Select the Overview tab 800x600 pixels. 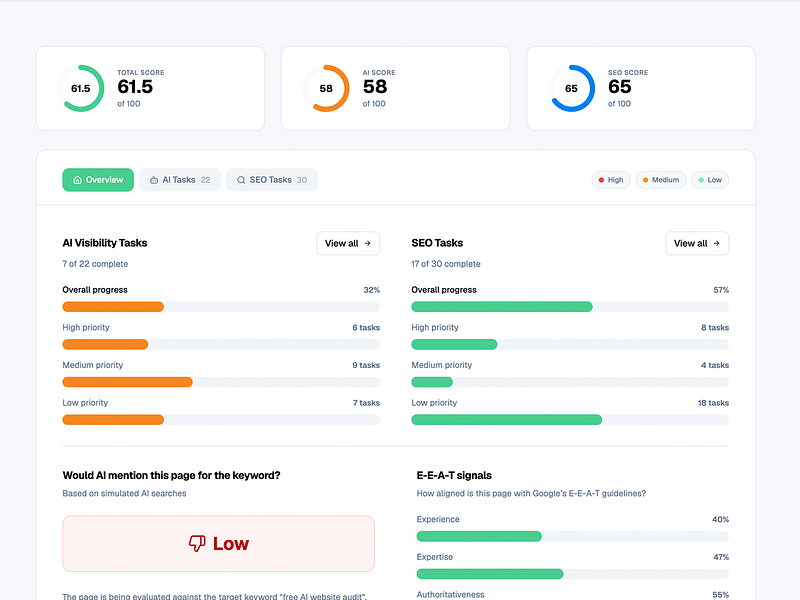click(x=98, y=180)
